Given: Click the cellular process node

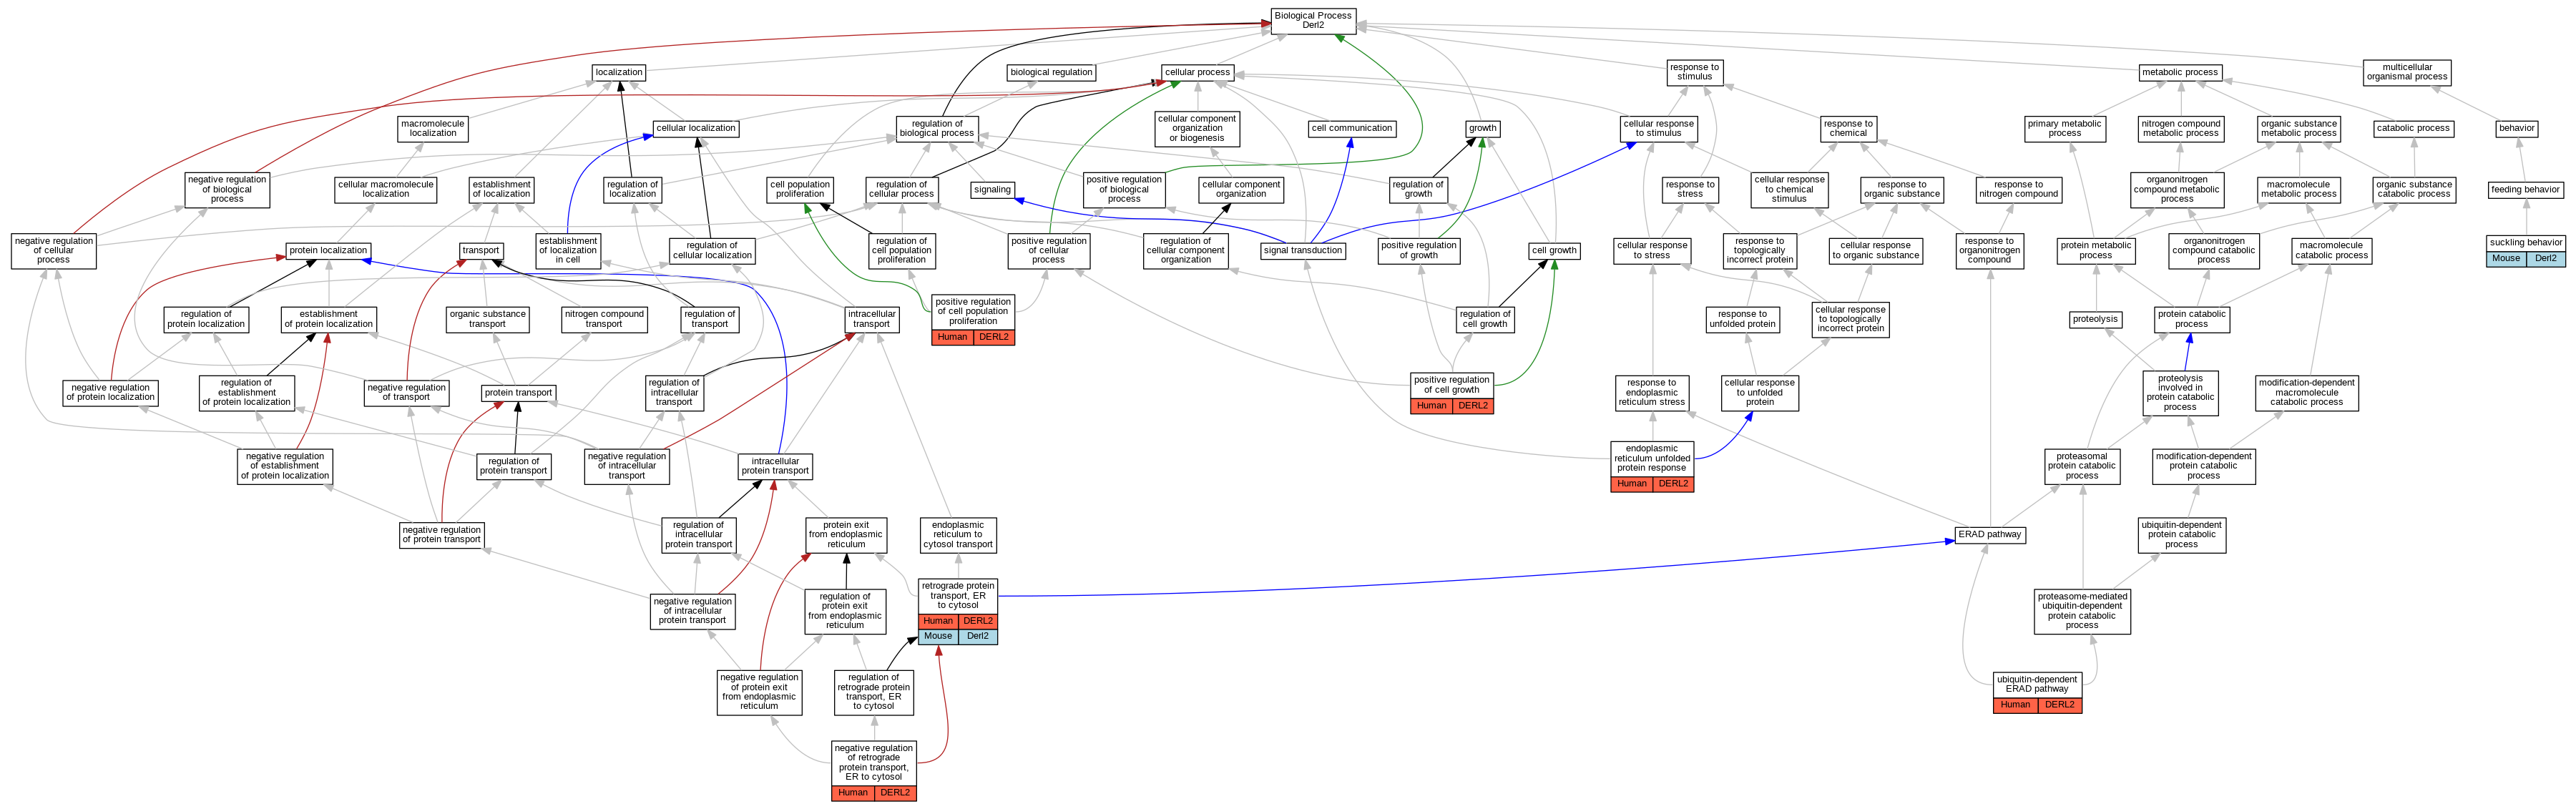Looking at the screenshot, I should pyautogui.click(x=1198, y=72).
